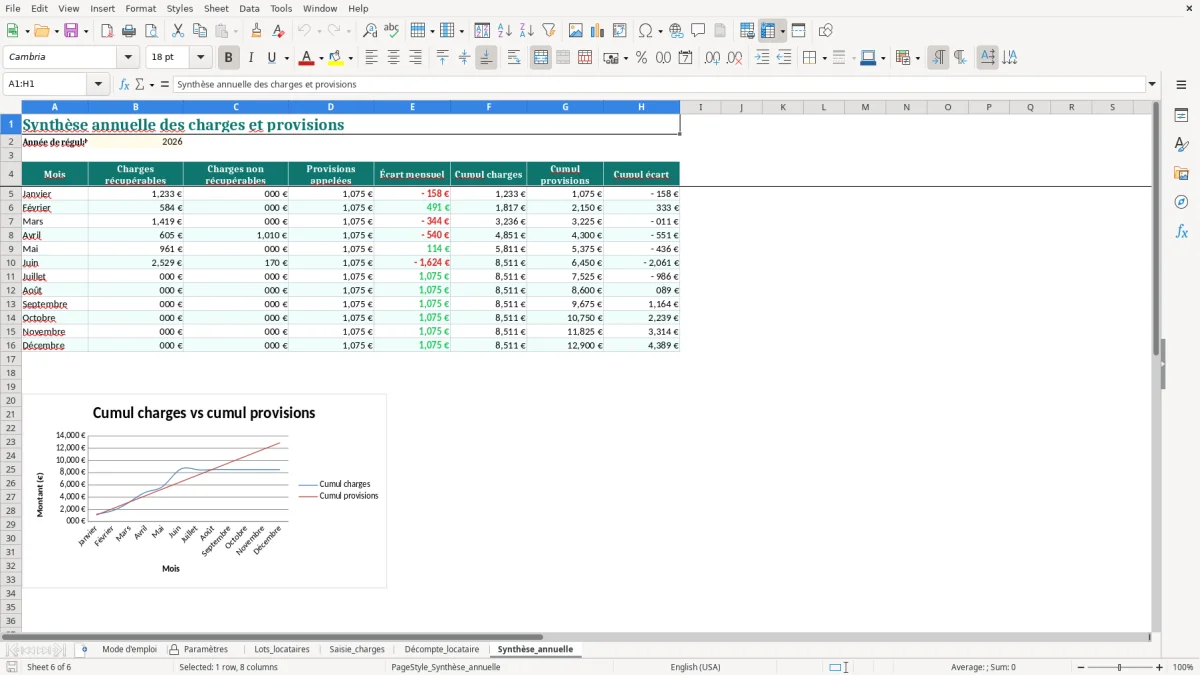Click Add Decimal Place icon
Image resolution: width=1200 pixels, height=675 pixels.
tap(712, 58)
